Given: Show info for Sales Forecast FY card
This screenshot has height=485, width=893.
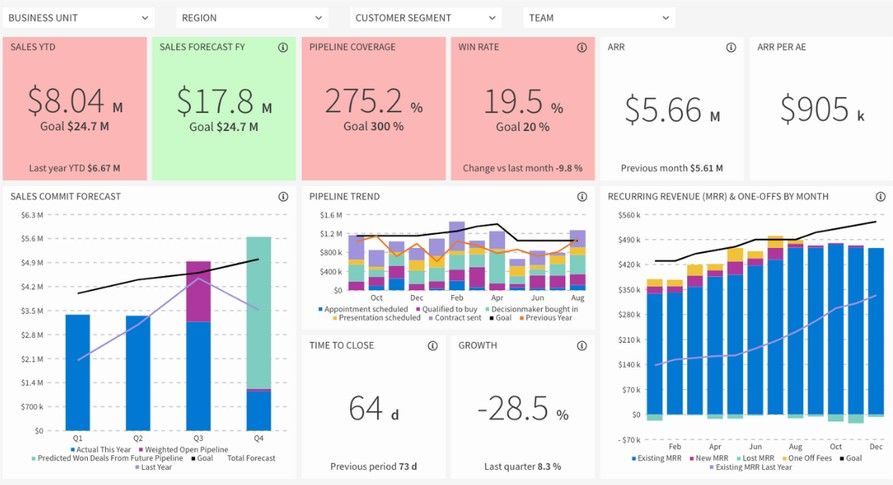Looking at the screenshot, I should tap(283, 47).
